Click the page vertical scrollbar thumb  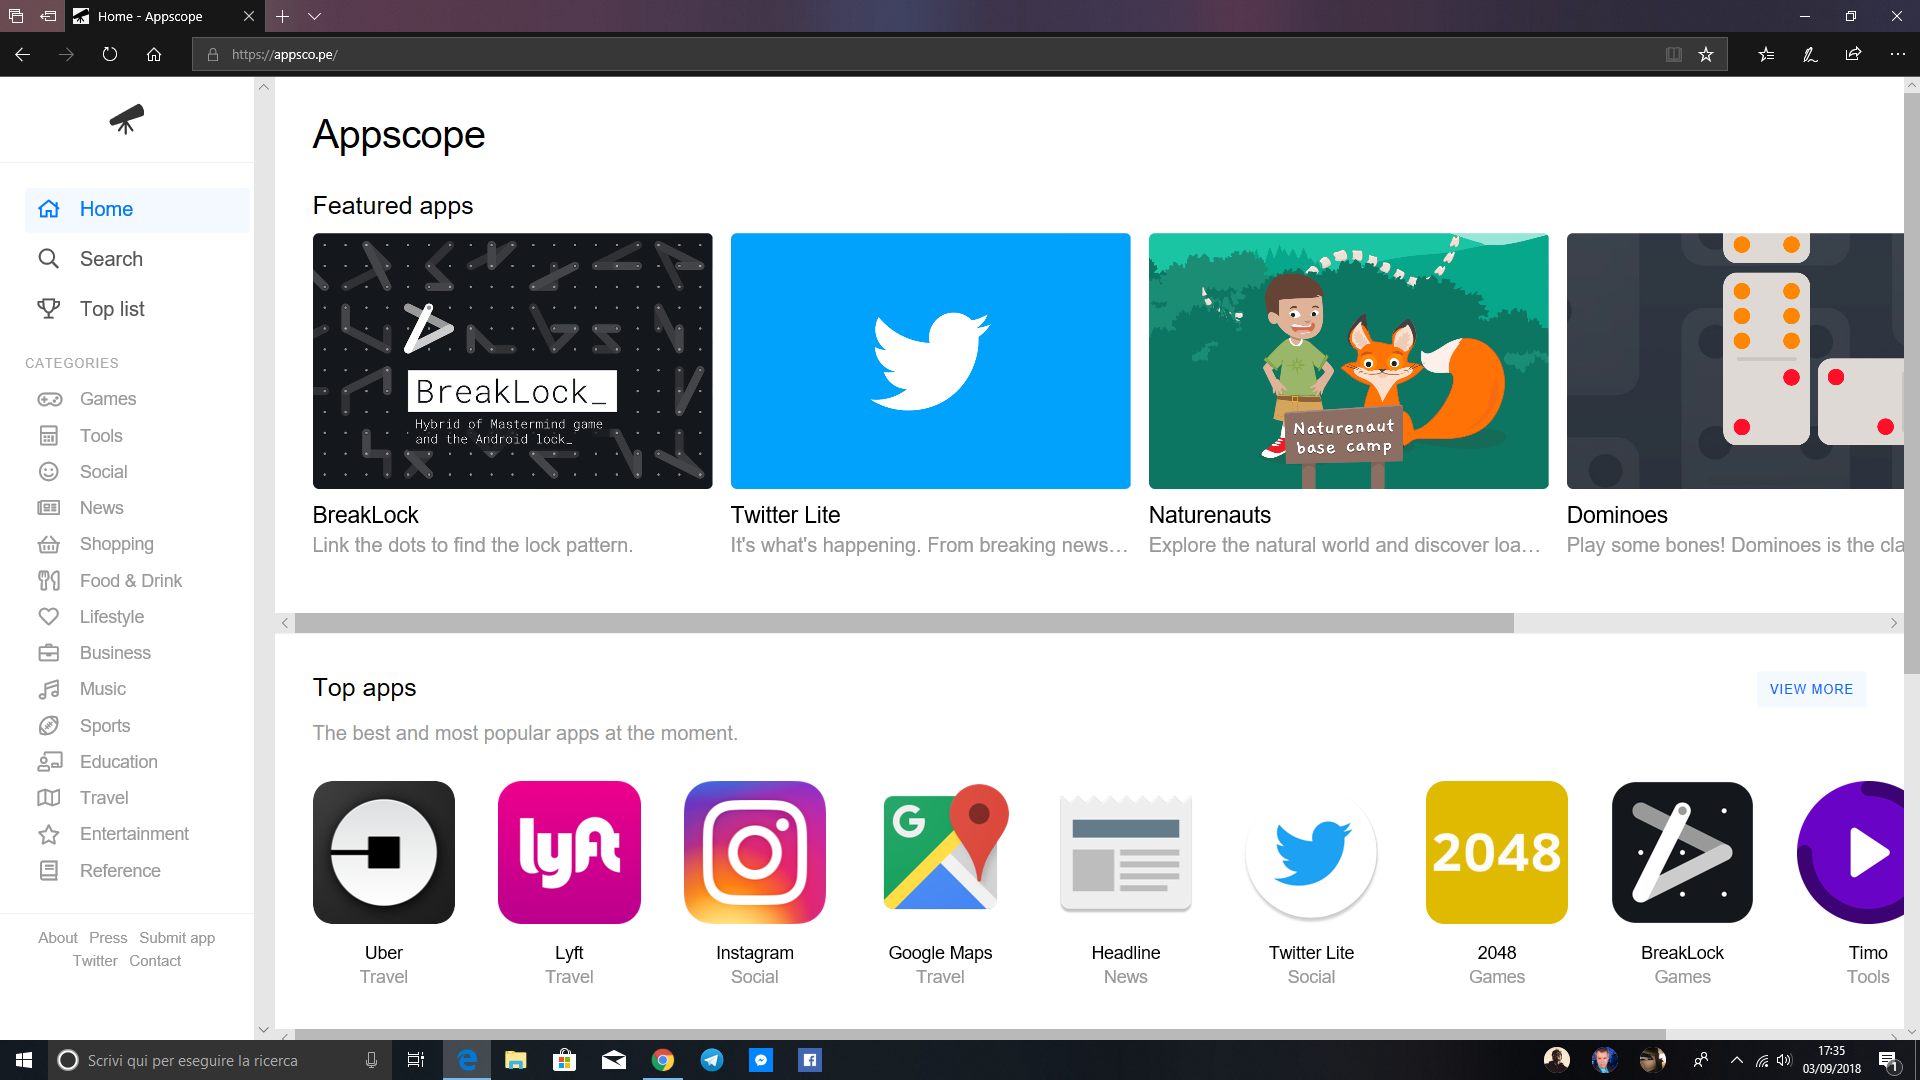(x=1911, y=383)
